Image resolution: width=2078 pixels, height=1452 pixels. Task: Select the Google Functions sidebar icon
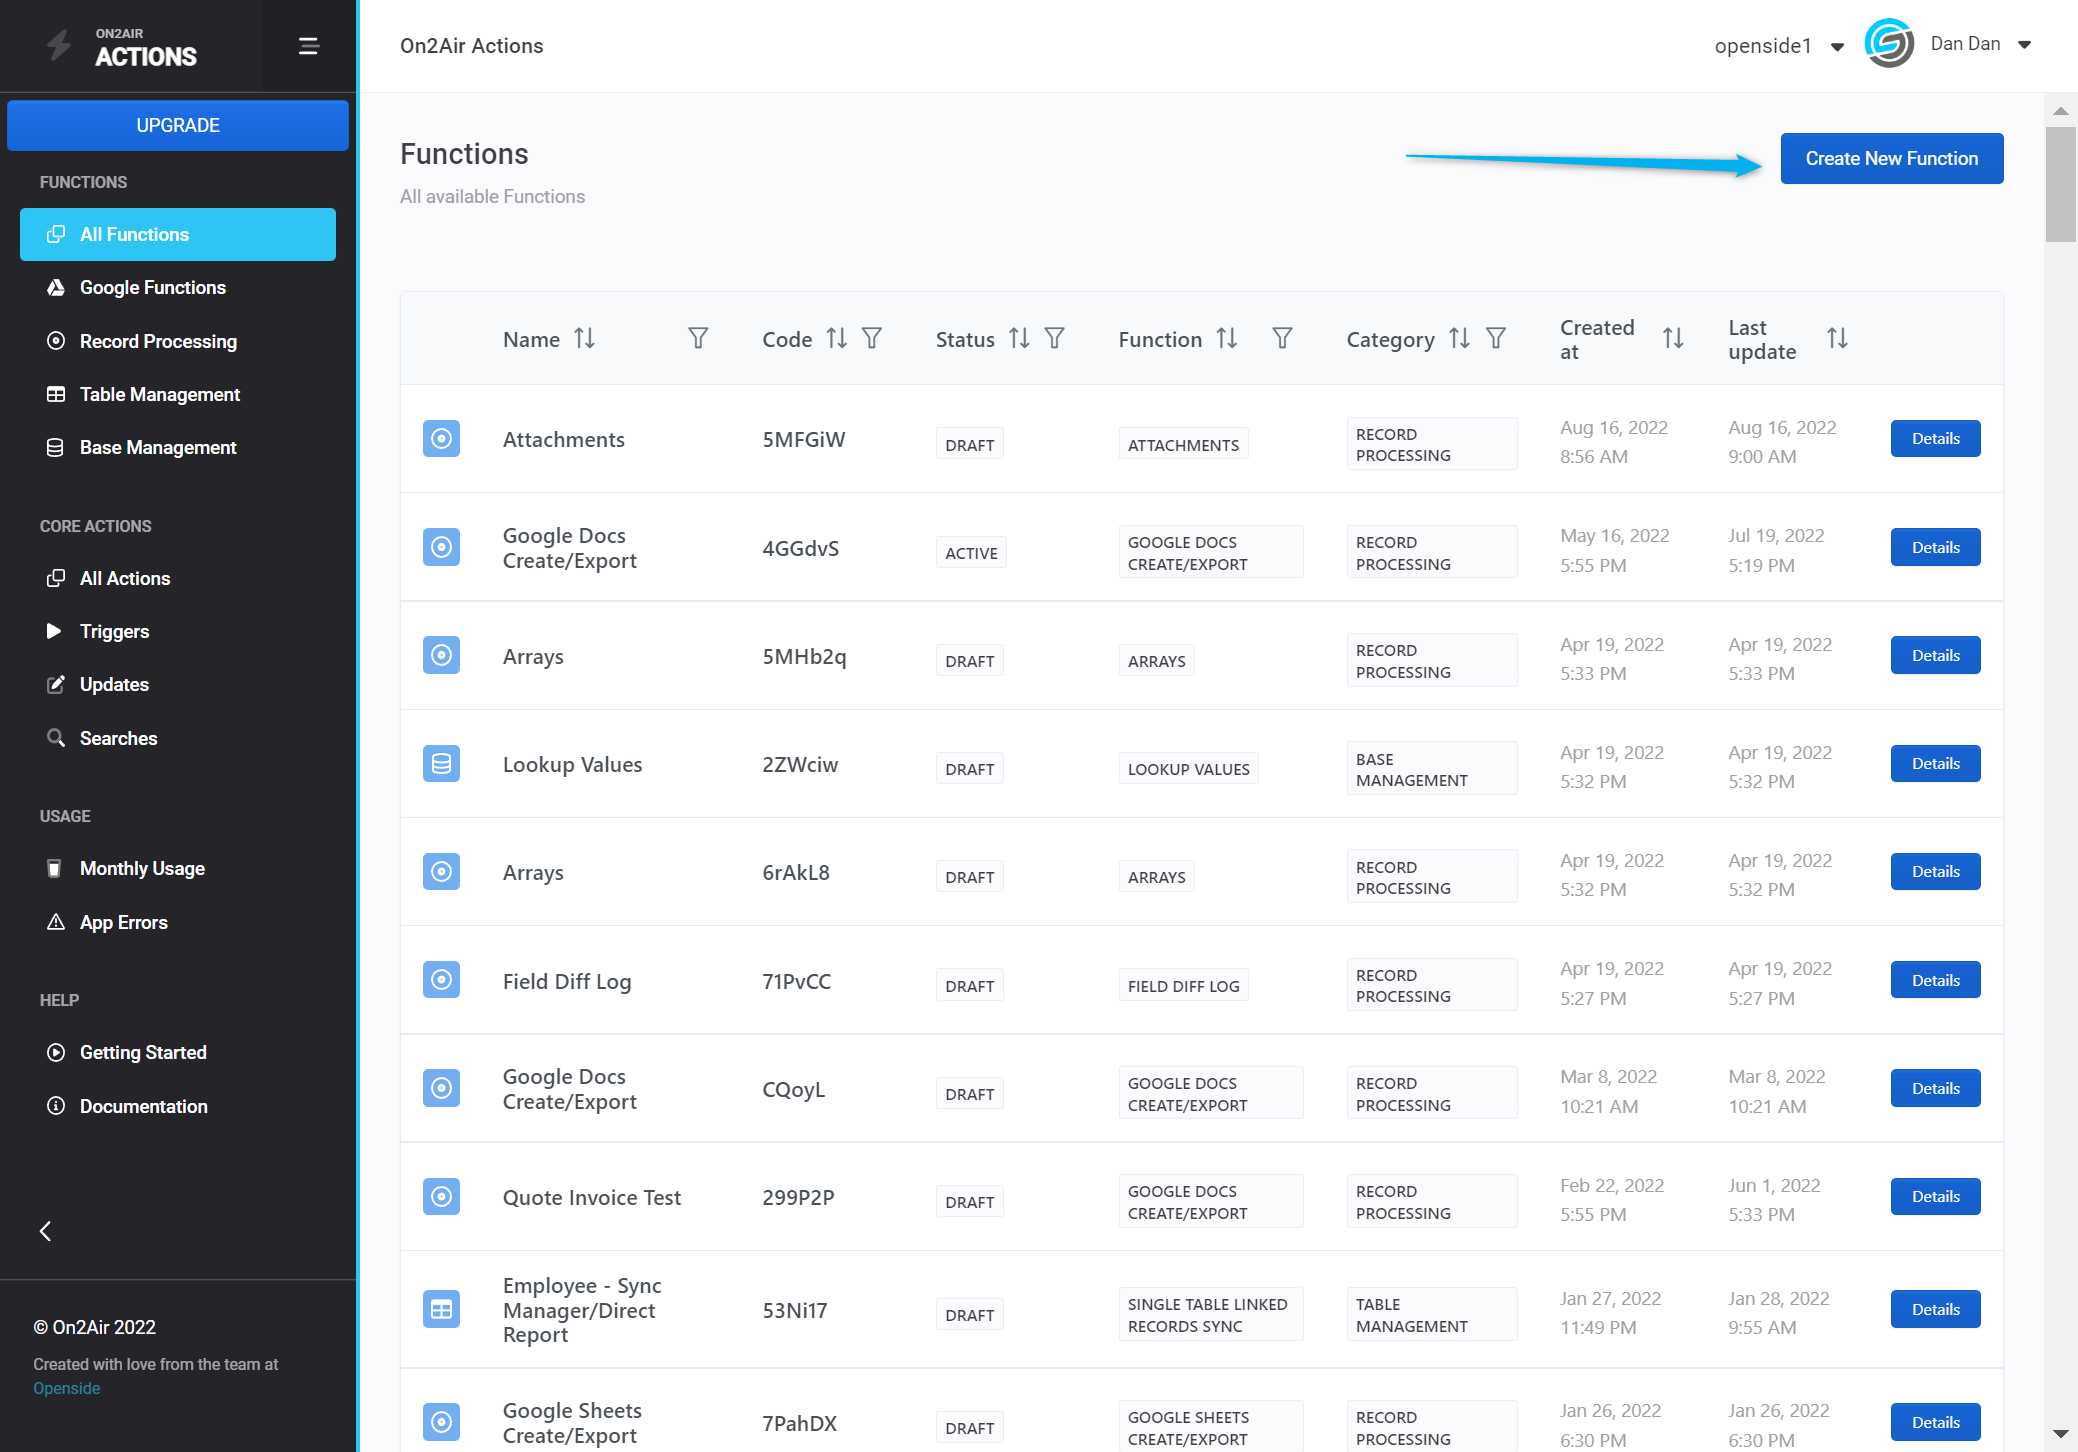pos(55,287)
